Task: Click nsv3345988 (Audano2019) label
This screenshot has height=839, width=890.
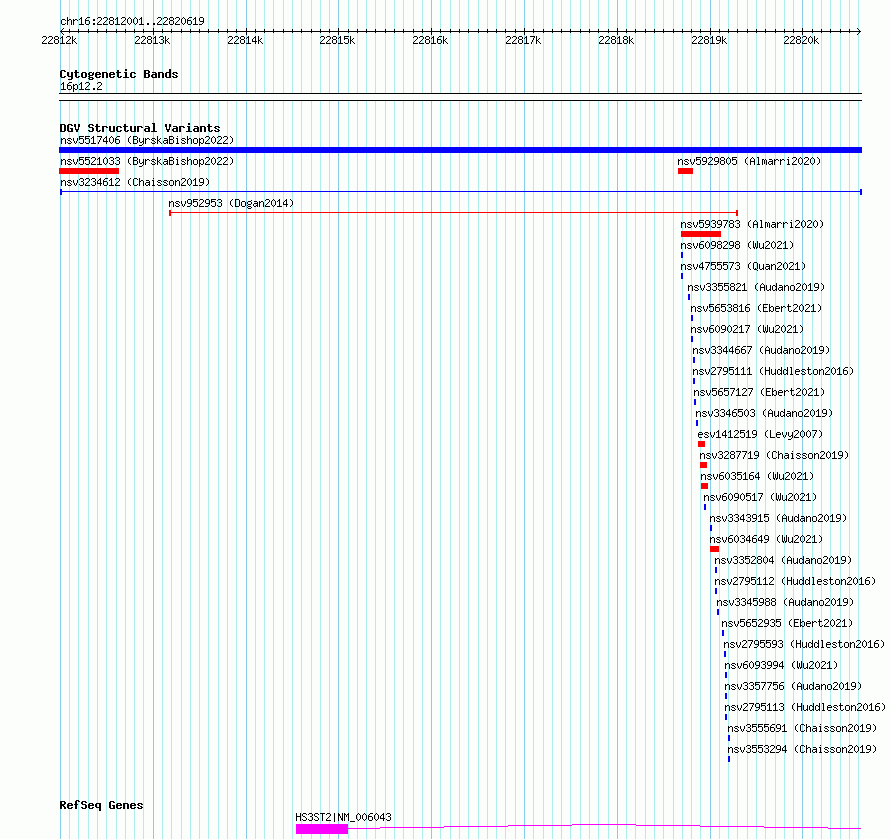Action: coord(785,602)
